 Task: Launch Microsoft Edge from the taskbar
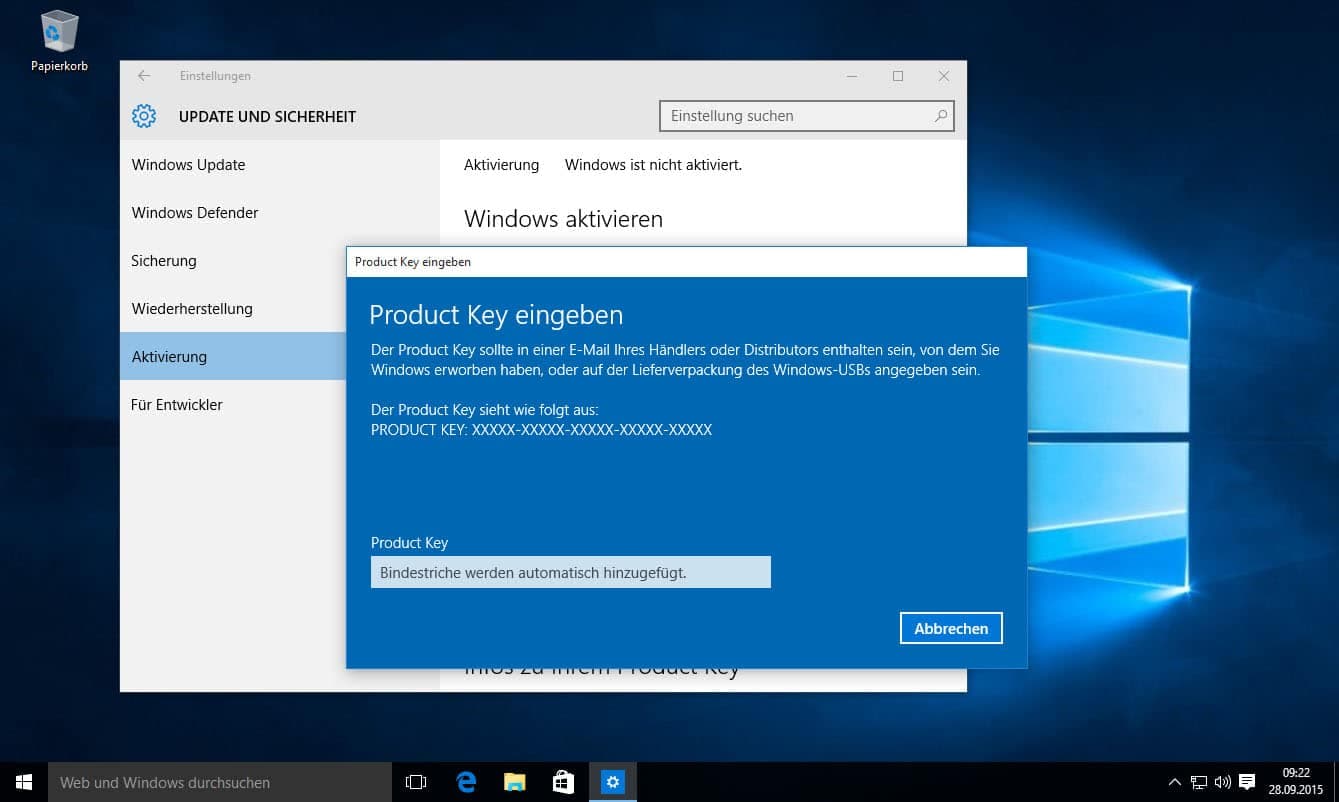[466, 782]
